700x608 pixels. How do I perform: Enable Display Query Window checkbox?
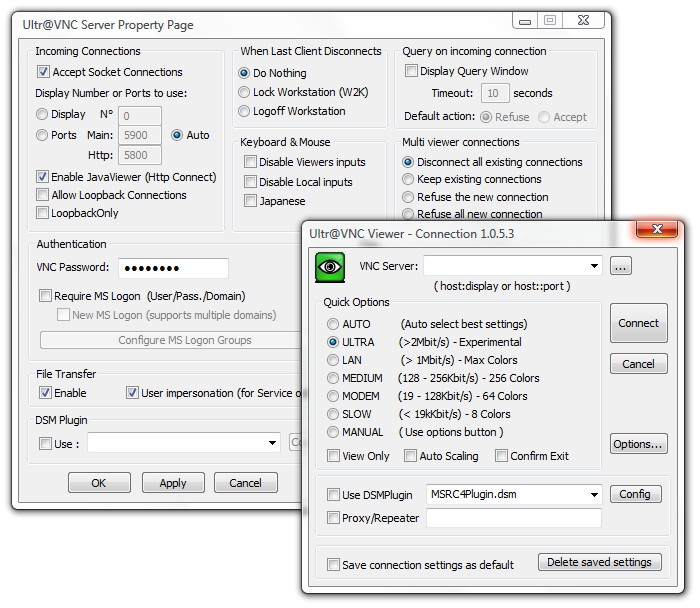[411, 71]
